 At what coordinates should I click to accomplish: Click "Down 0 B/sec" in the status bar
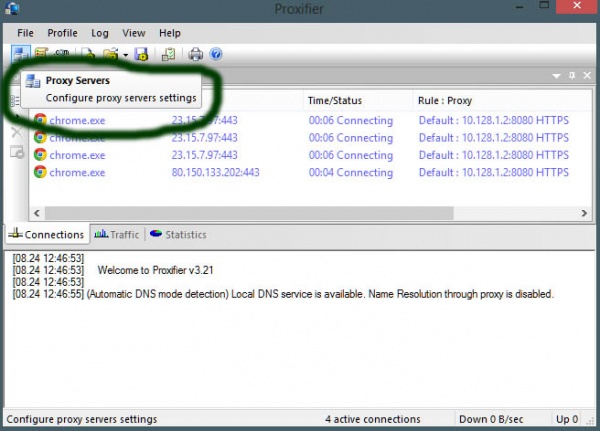pos(491,420)
